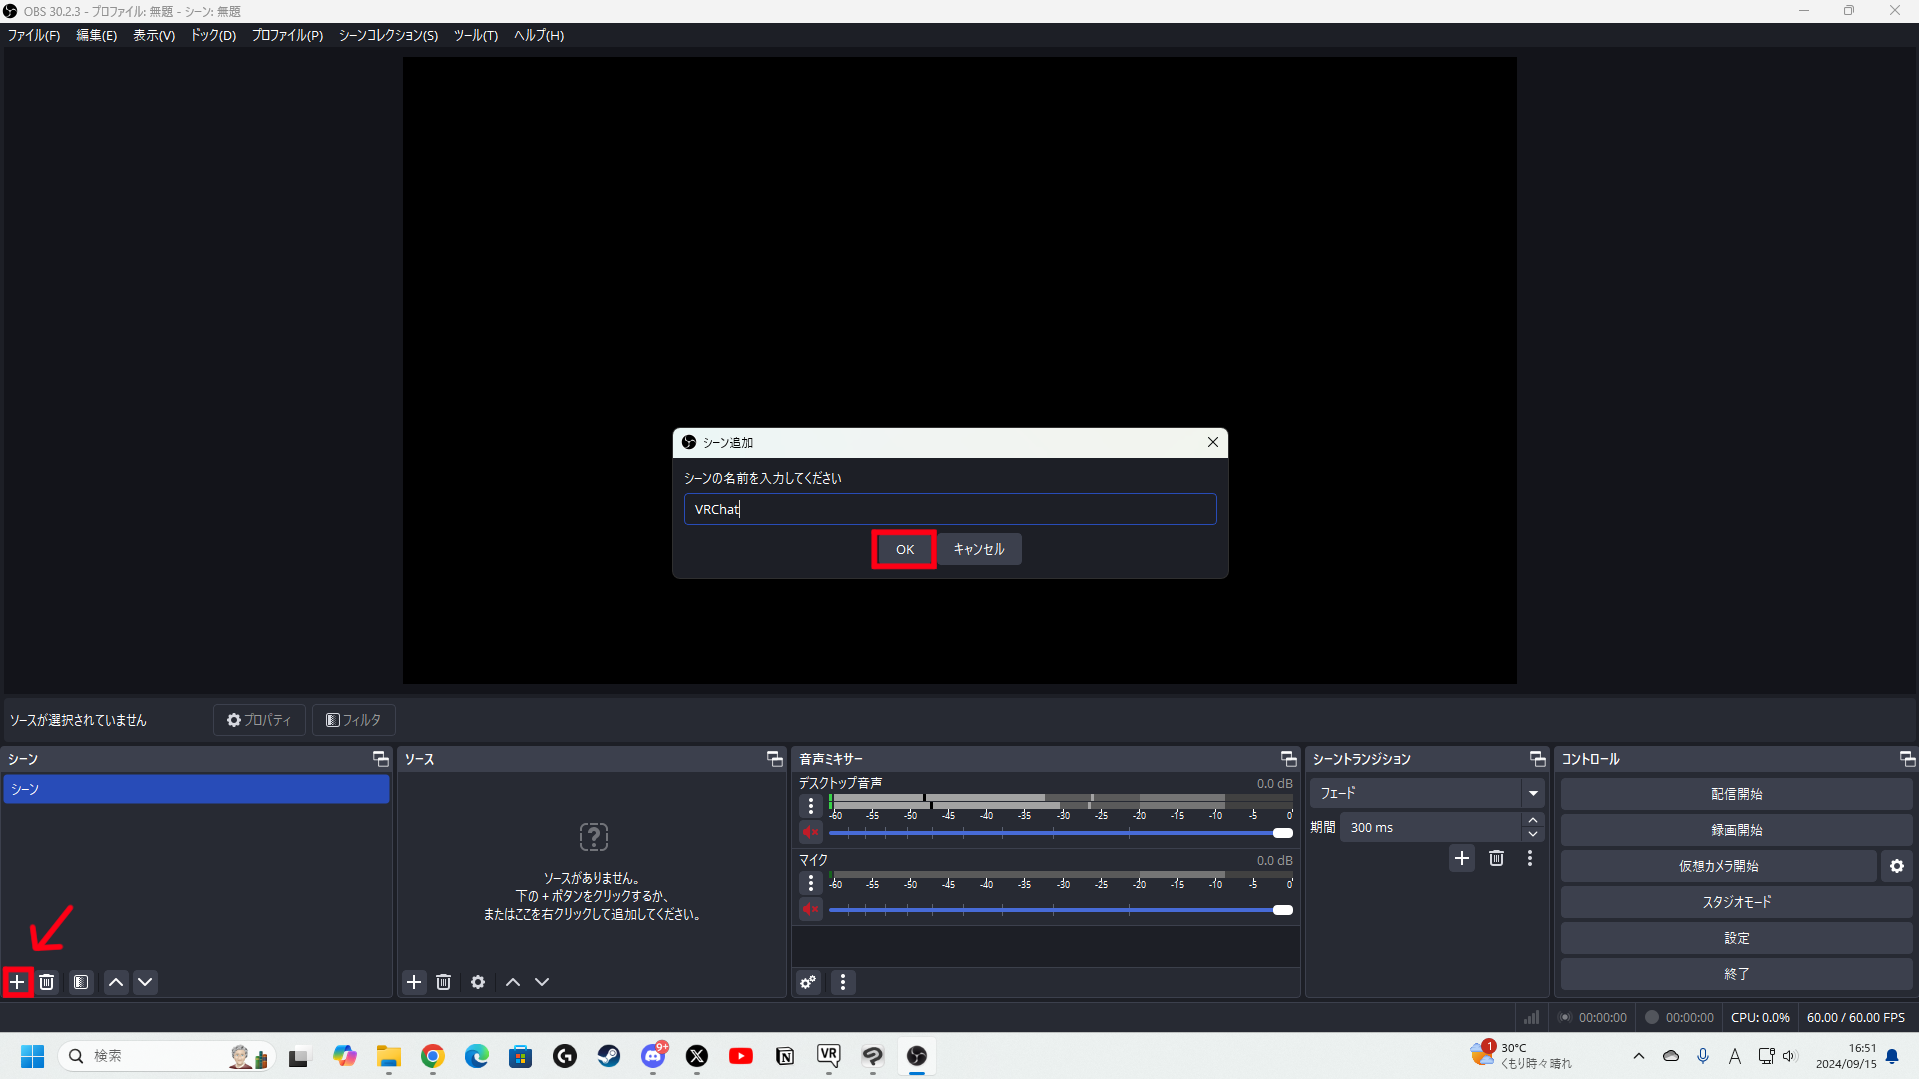1919x1079 pixels.
Task: Delete selected source with the trash icon
Action: [444, 982]
